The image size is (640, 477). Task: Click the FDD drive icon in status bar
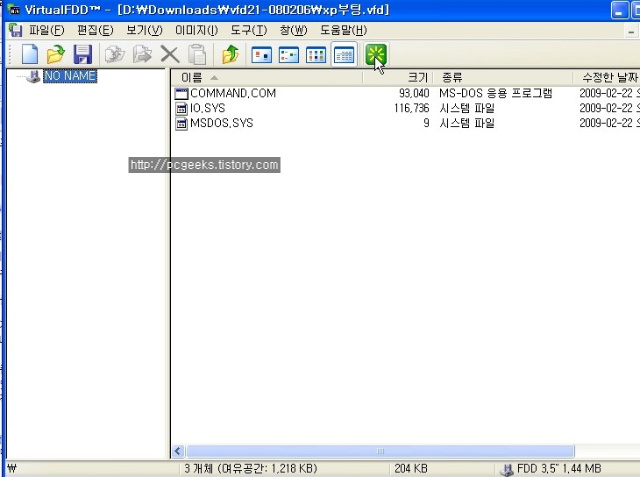point(507,470)
